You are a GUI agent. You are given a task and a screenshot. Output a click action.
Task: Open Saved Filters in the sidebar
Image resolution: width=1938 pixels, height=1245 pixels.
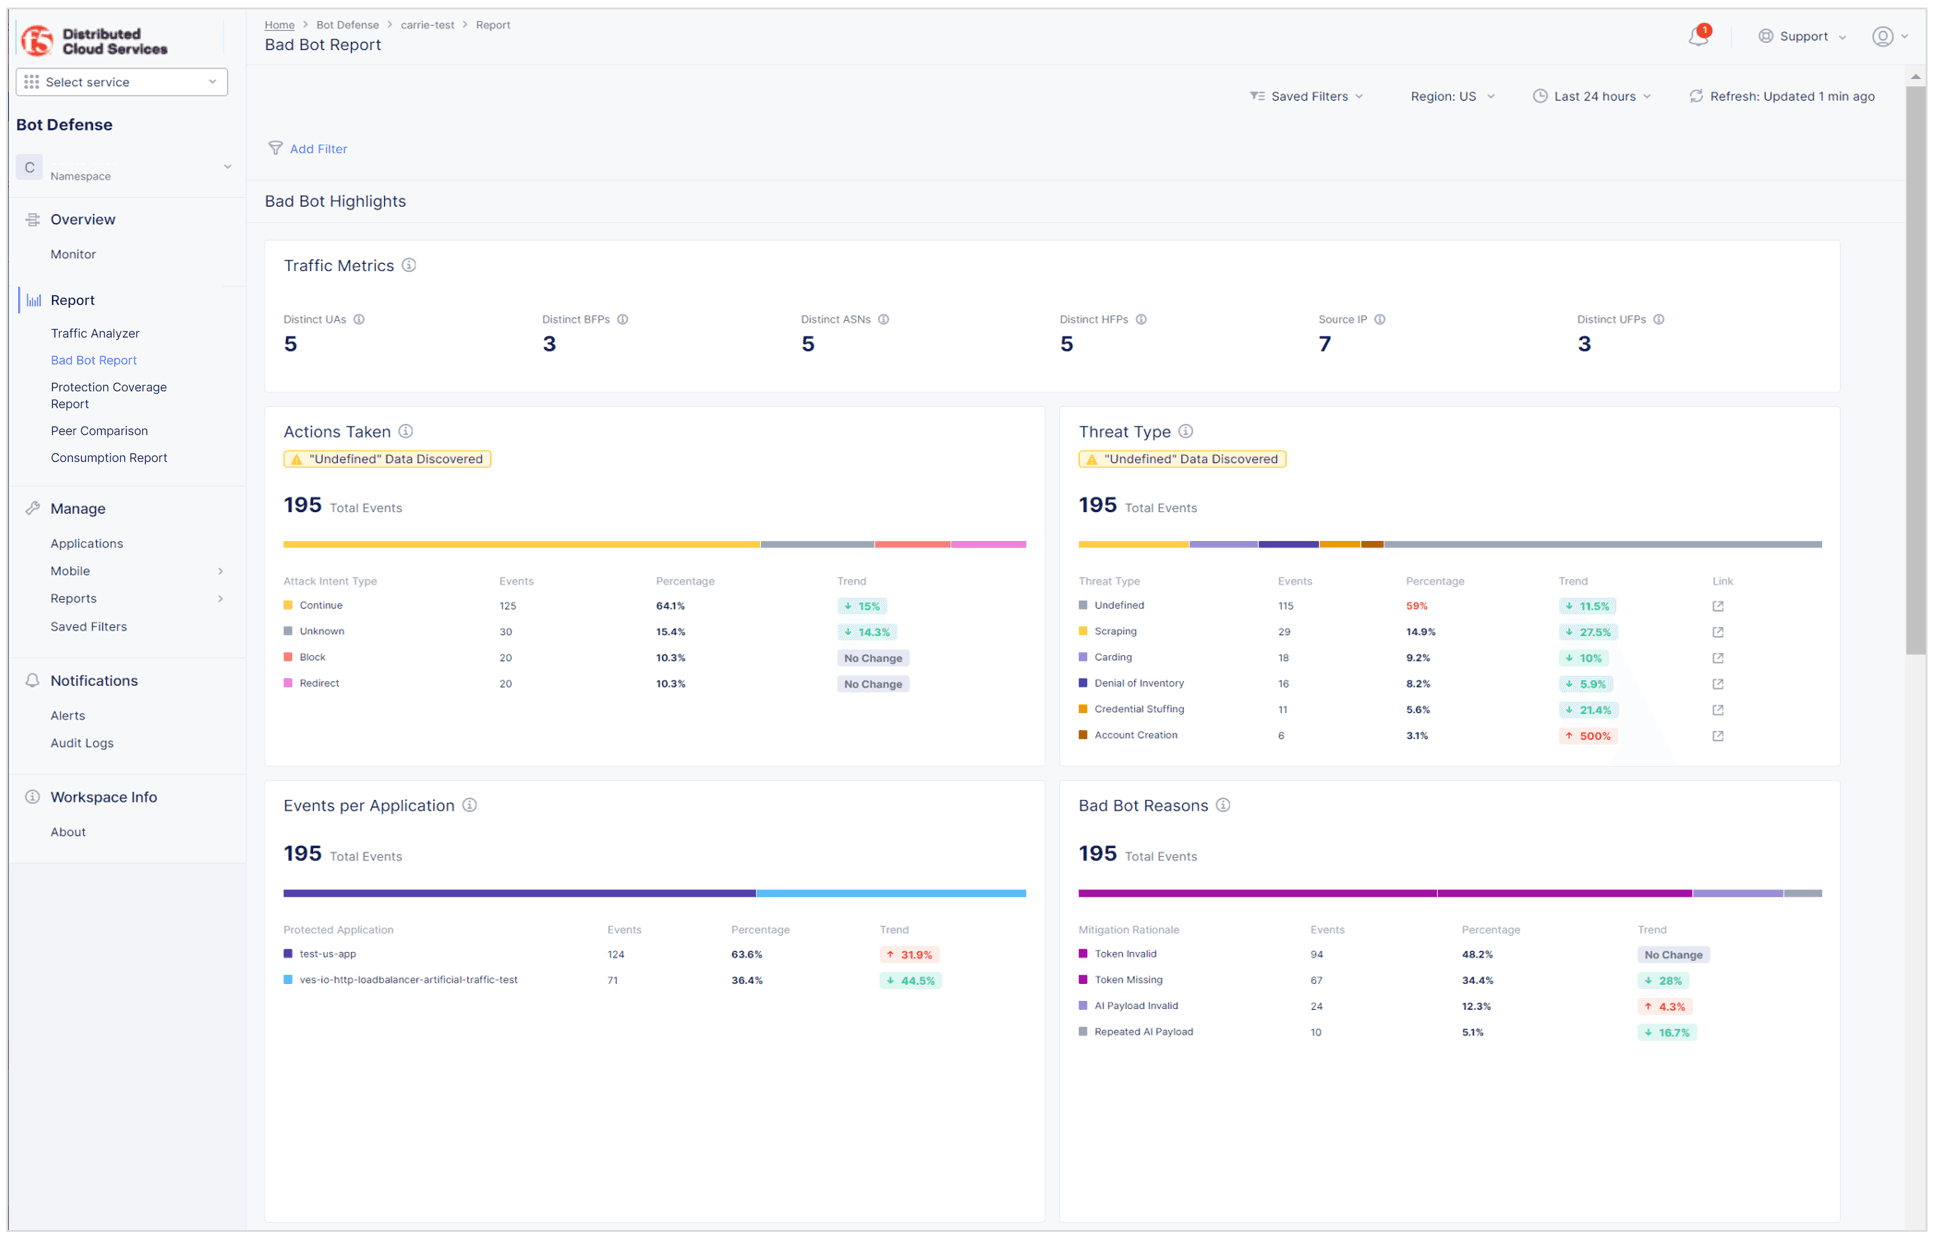tap(89, 628)
